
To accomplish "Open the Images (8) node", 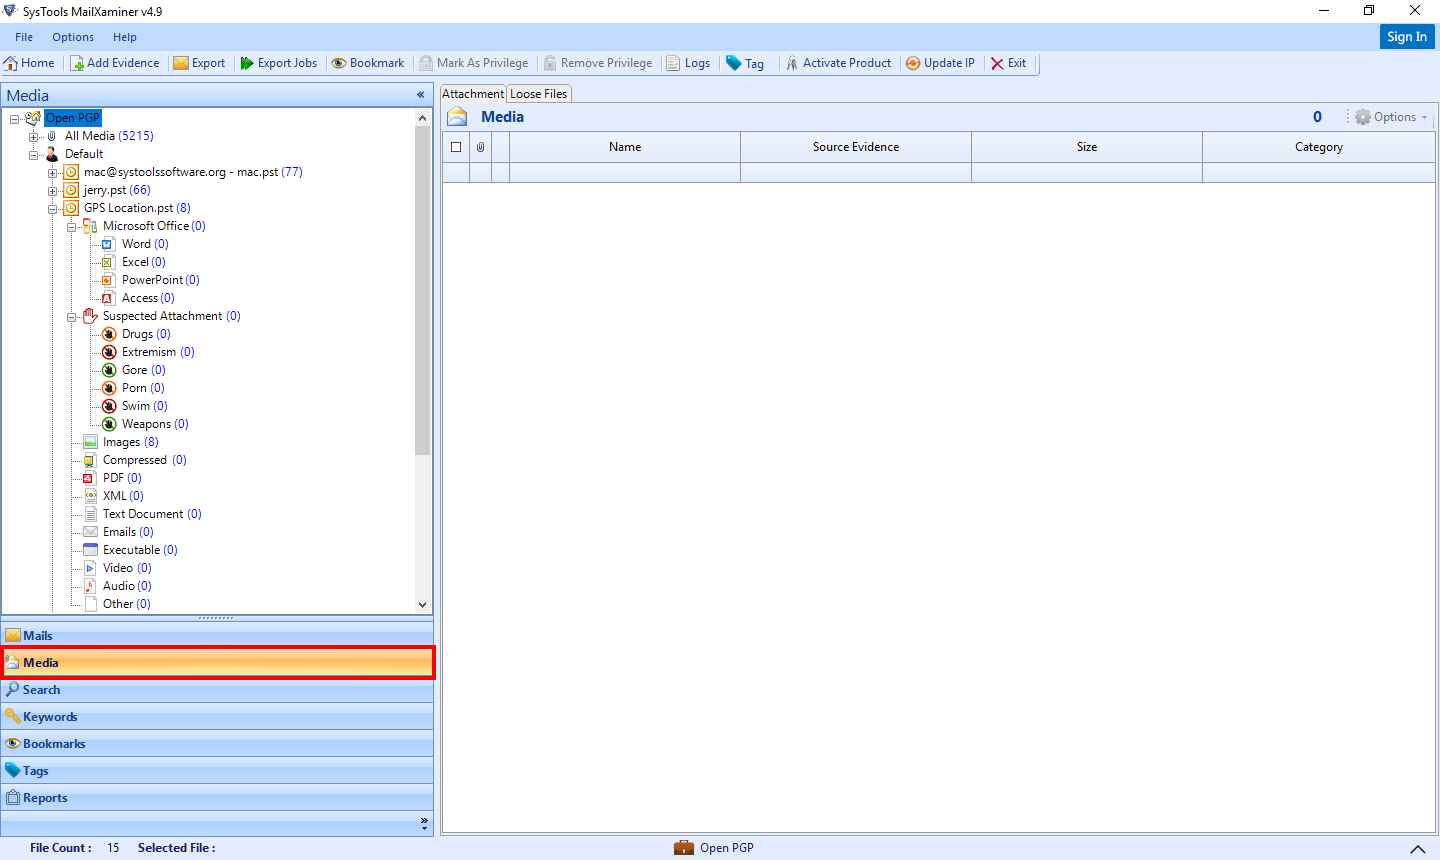I will [130, 442].
